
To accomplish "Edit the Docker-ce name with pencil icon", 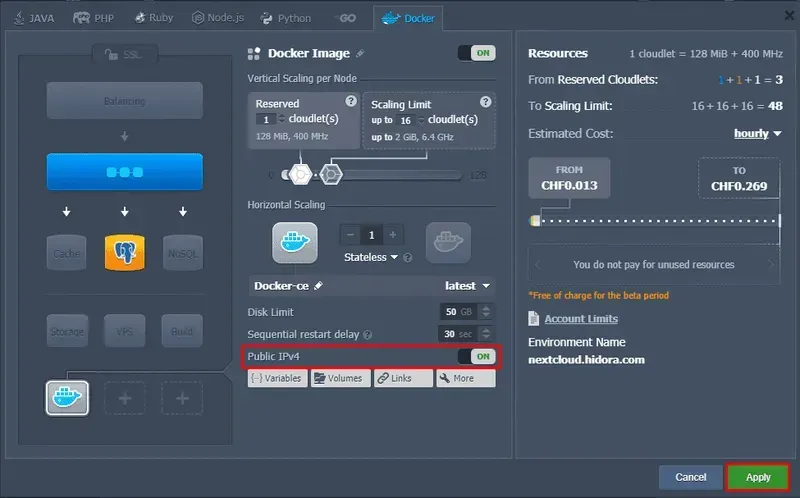I will (x=319, y=286).
